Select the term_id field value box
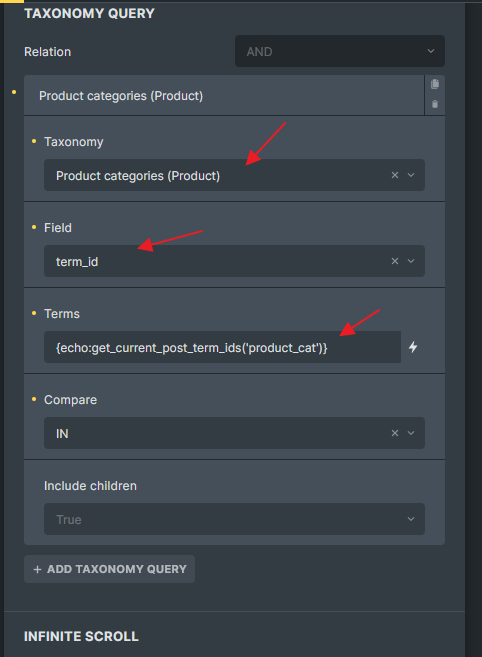This screenshot has width=482, height=657. 234,261
